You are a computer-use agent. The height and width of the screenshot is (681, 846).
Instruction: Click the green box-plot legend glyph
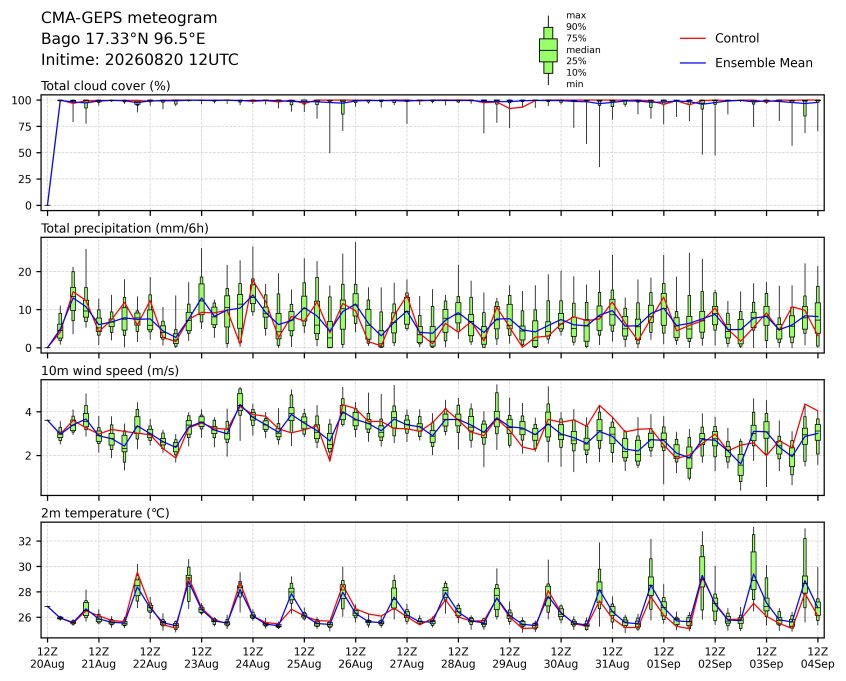pyautogui.click(x=548, y=50)
